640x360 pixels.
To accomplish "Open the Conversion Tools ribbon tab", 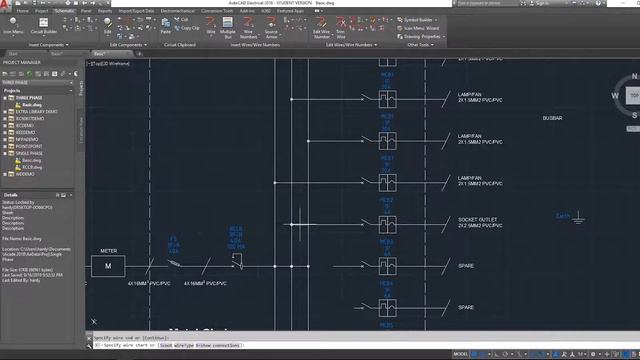I will 217,11.
